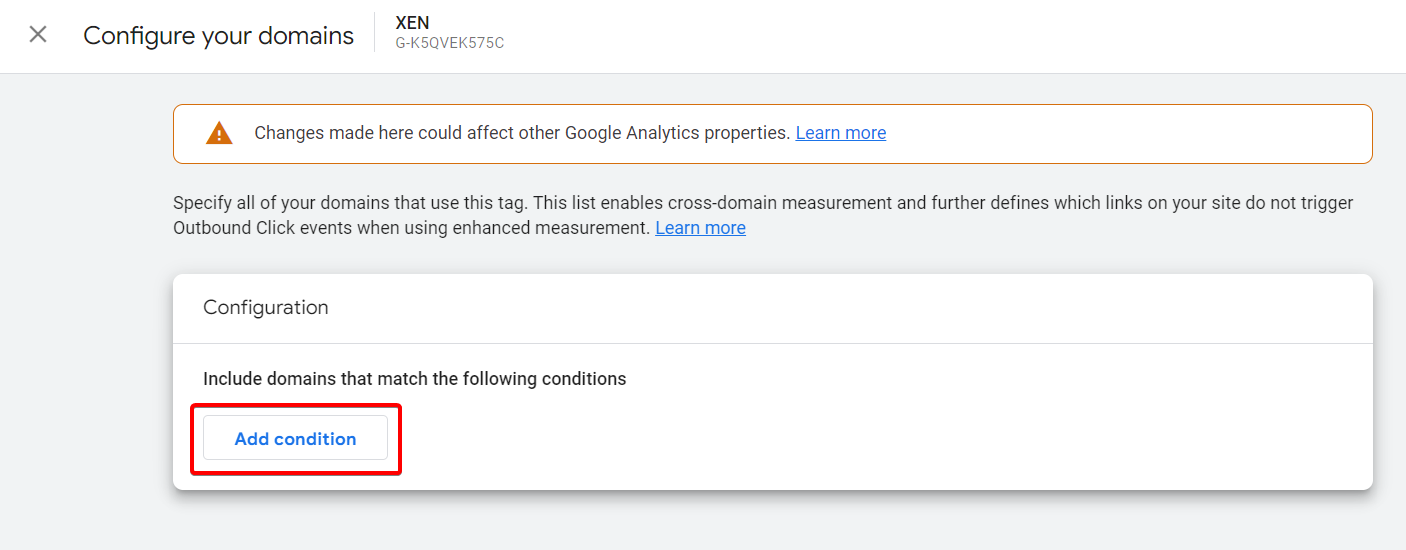Select the XEN property name

tap(413, 23)
